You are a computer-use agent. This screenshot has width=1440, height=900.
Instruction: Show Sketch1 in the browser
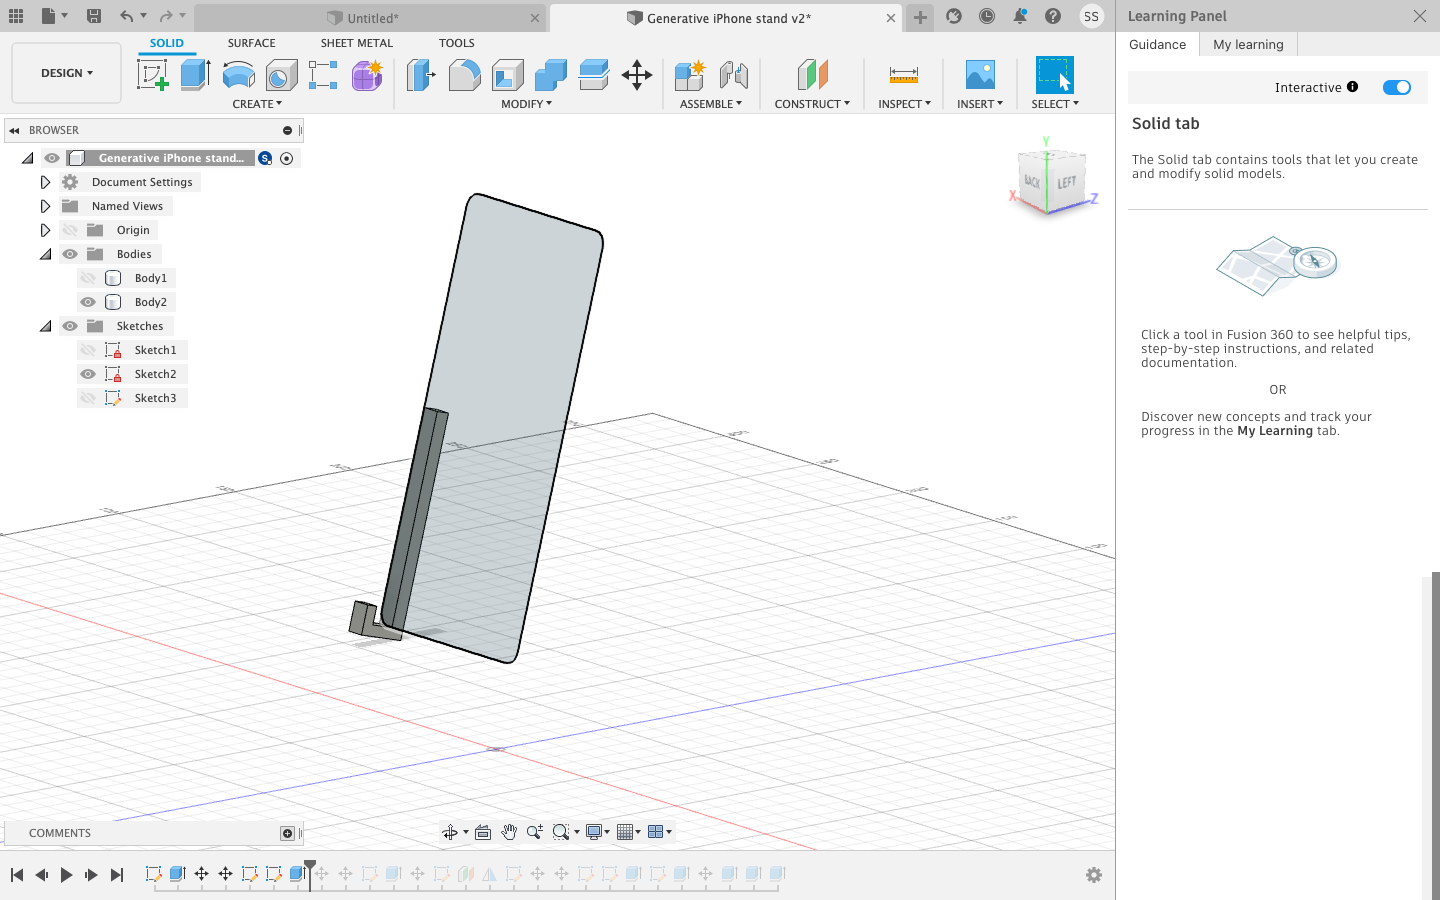(88, 349)
